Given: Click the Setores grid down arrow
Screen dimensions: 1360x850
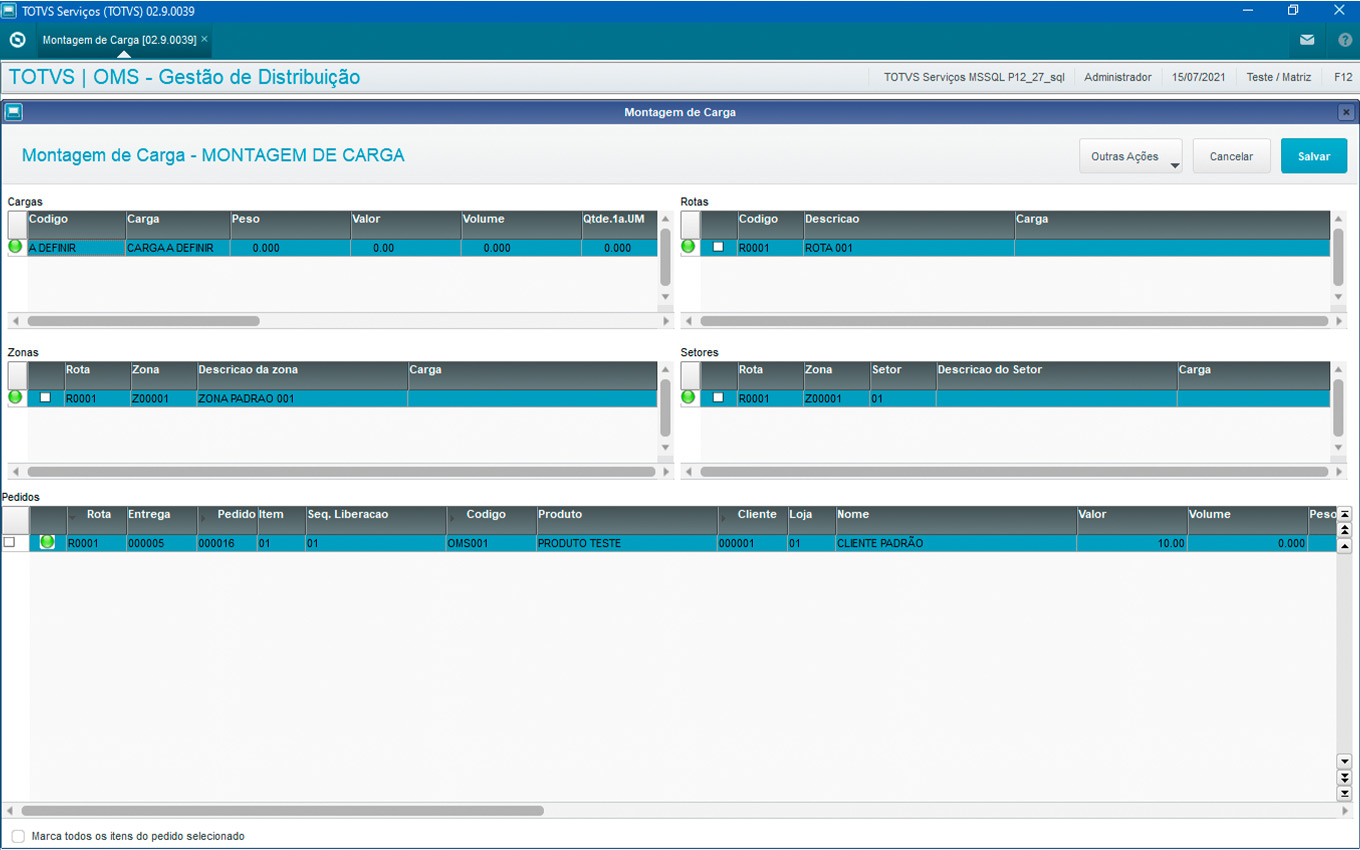Looking at the screenshot, I should click(1338, 448).
